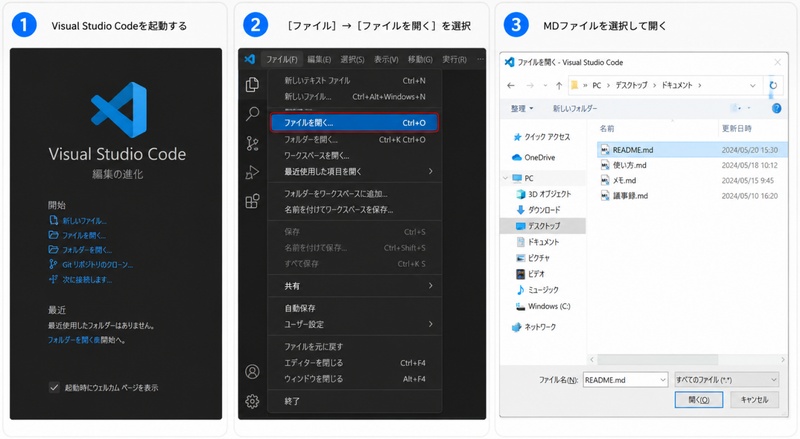
Task: Click Help icon in file dialog
Action: click(777, 108)
